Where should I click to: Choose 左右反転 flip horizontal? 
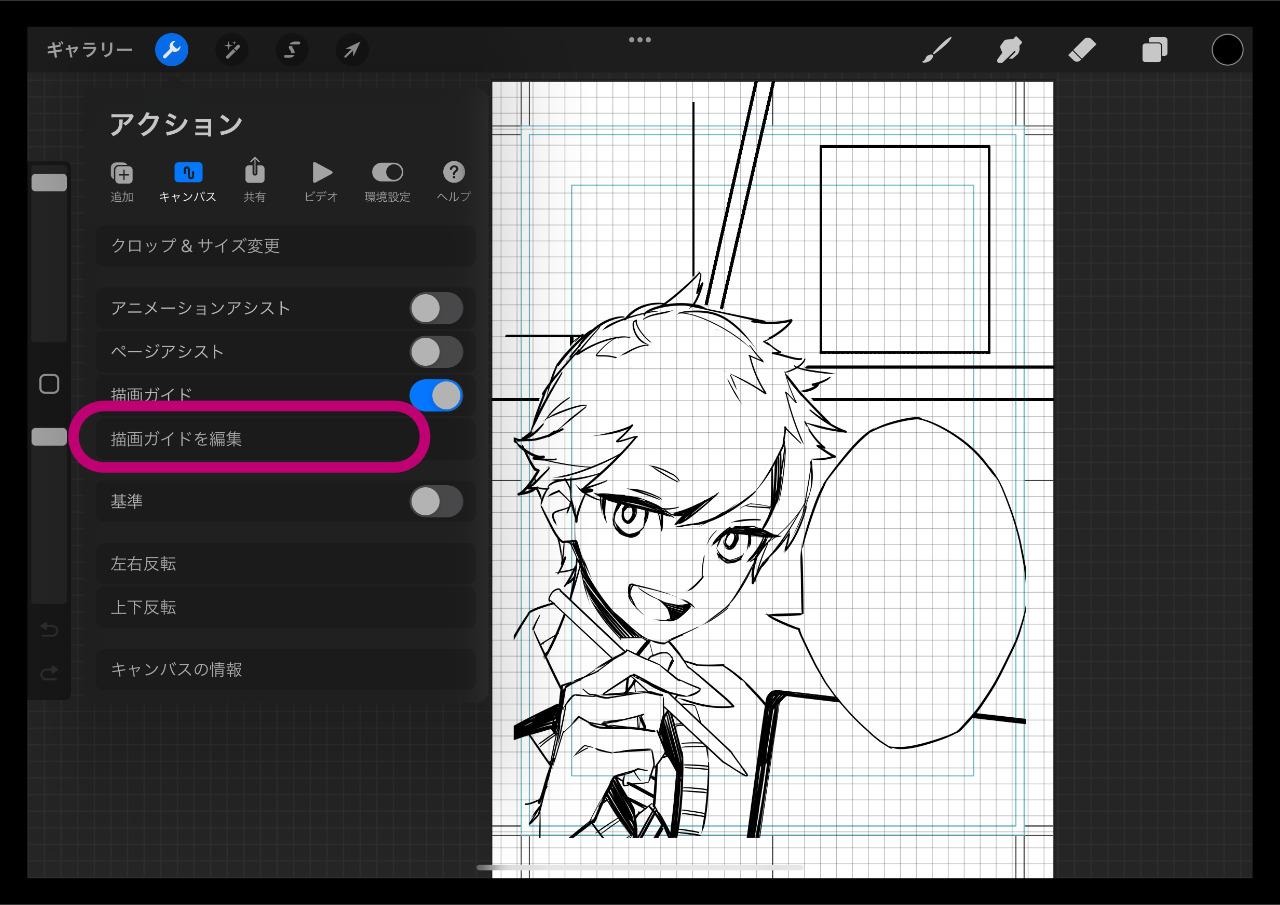pyautogui.click(x=286, y=564)
